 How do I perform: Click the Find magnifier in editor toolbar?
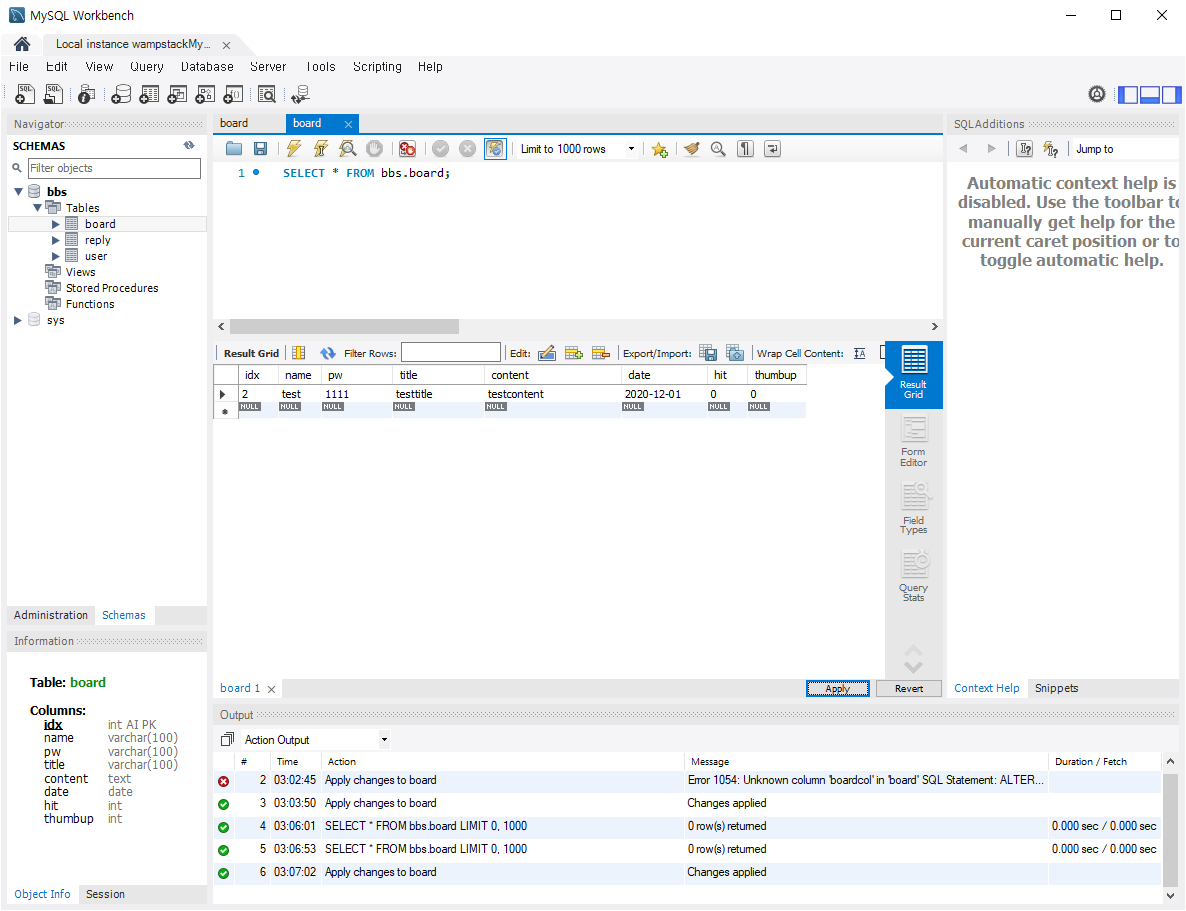pyautogui.click(x=718, y=149)
